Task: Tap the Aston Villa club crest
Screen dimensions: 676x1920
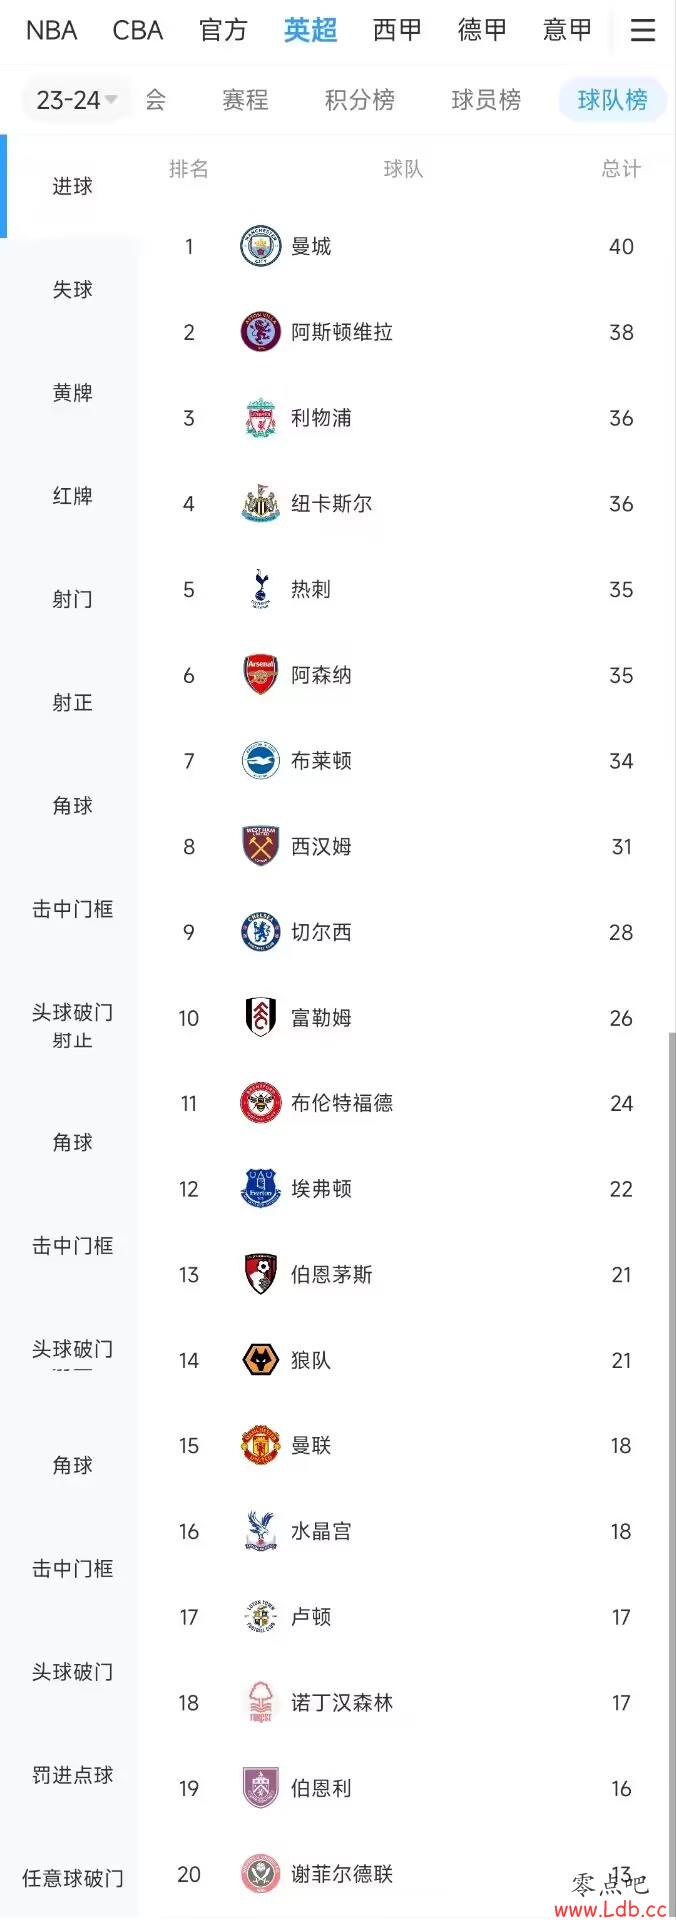Action: tap(261, 332)
